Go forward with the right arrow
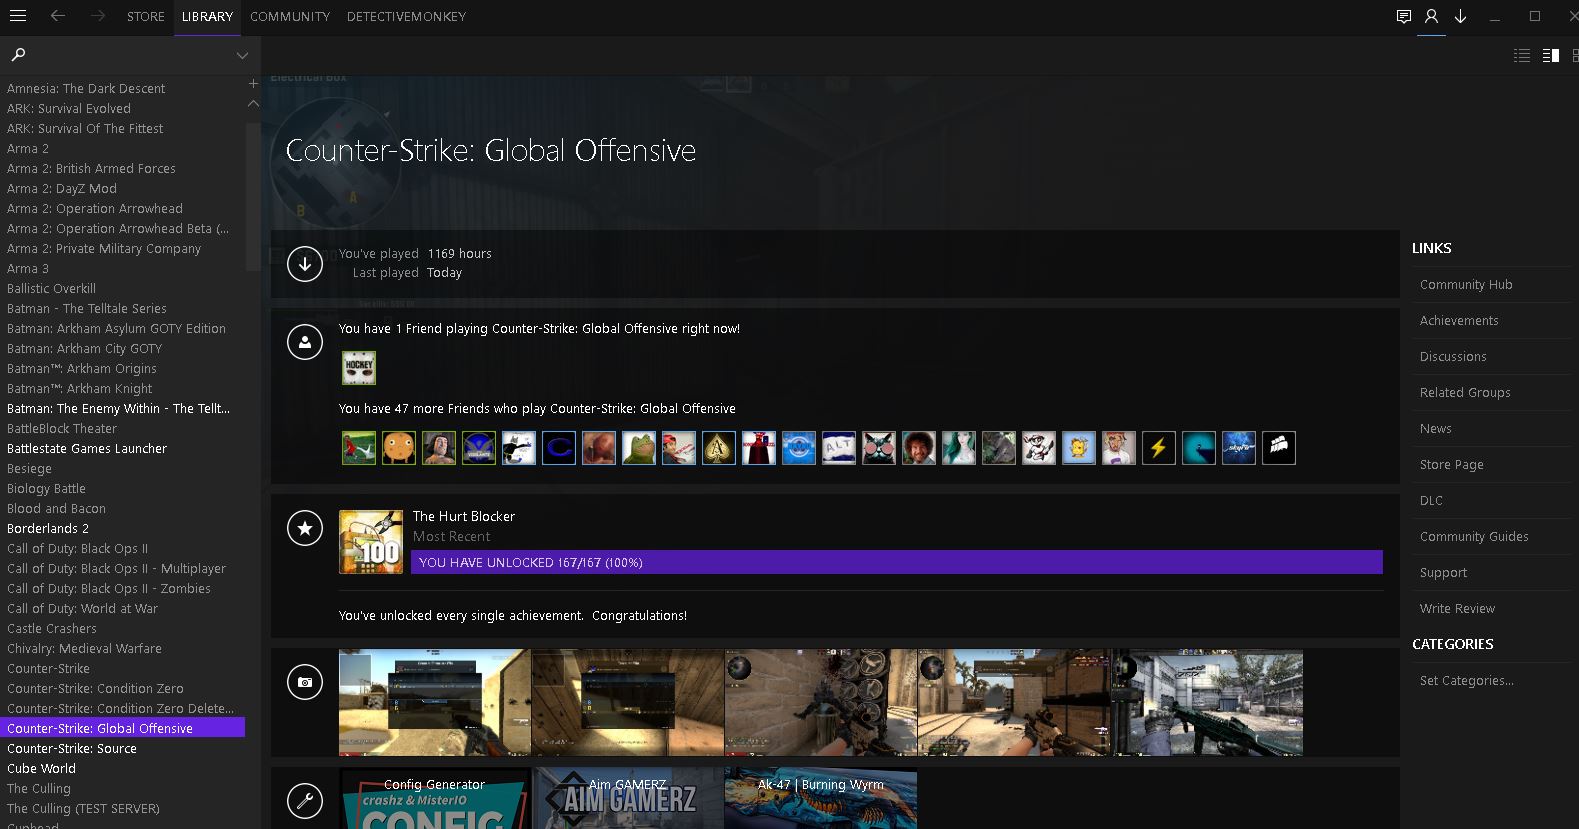The height and width of the screenshot is (829, 1579). 97,16
